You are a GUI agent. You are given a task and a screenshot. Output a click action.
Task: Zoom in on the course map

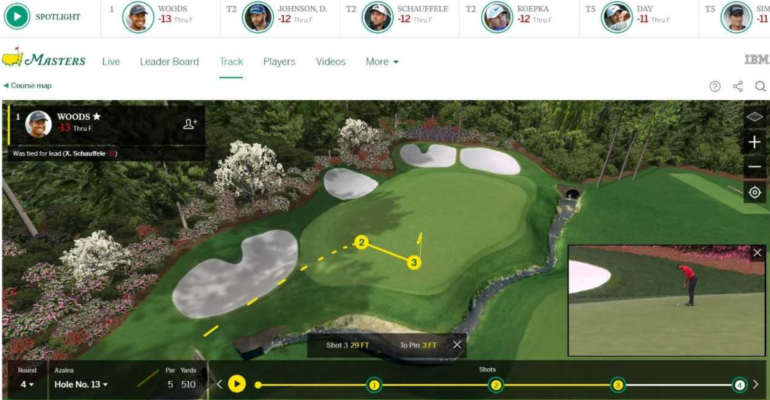(x=754, y=142)
